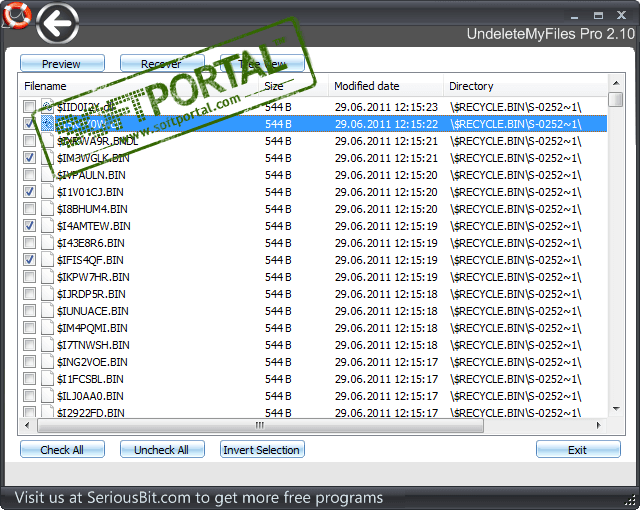Click the Exit button

tap(578, 450)
